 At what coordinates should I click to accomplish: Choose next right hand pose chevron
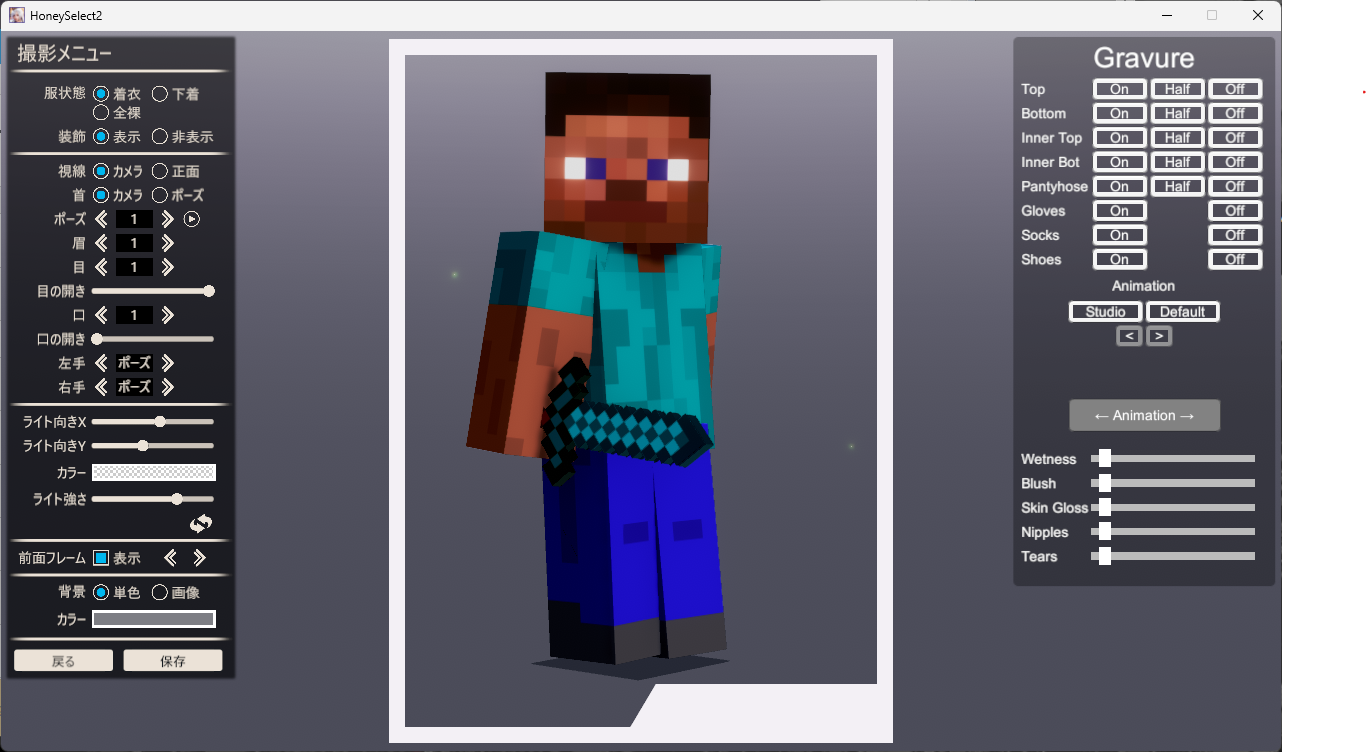coord(167,387)
